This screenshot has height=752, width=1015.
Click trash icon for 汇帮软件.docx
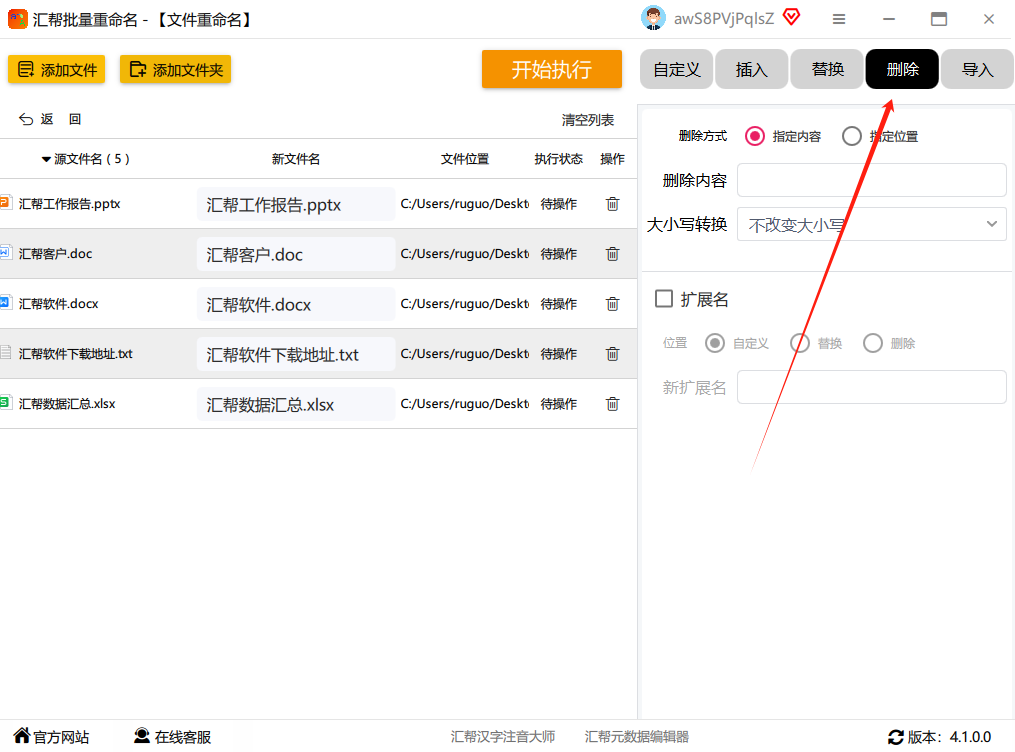coord(612,304)
